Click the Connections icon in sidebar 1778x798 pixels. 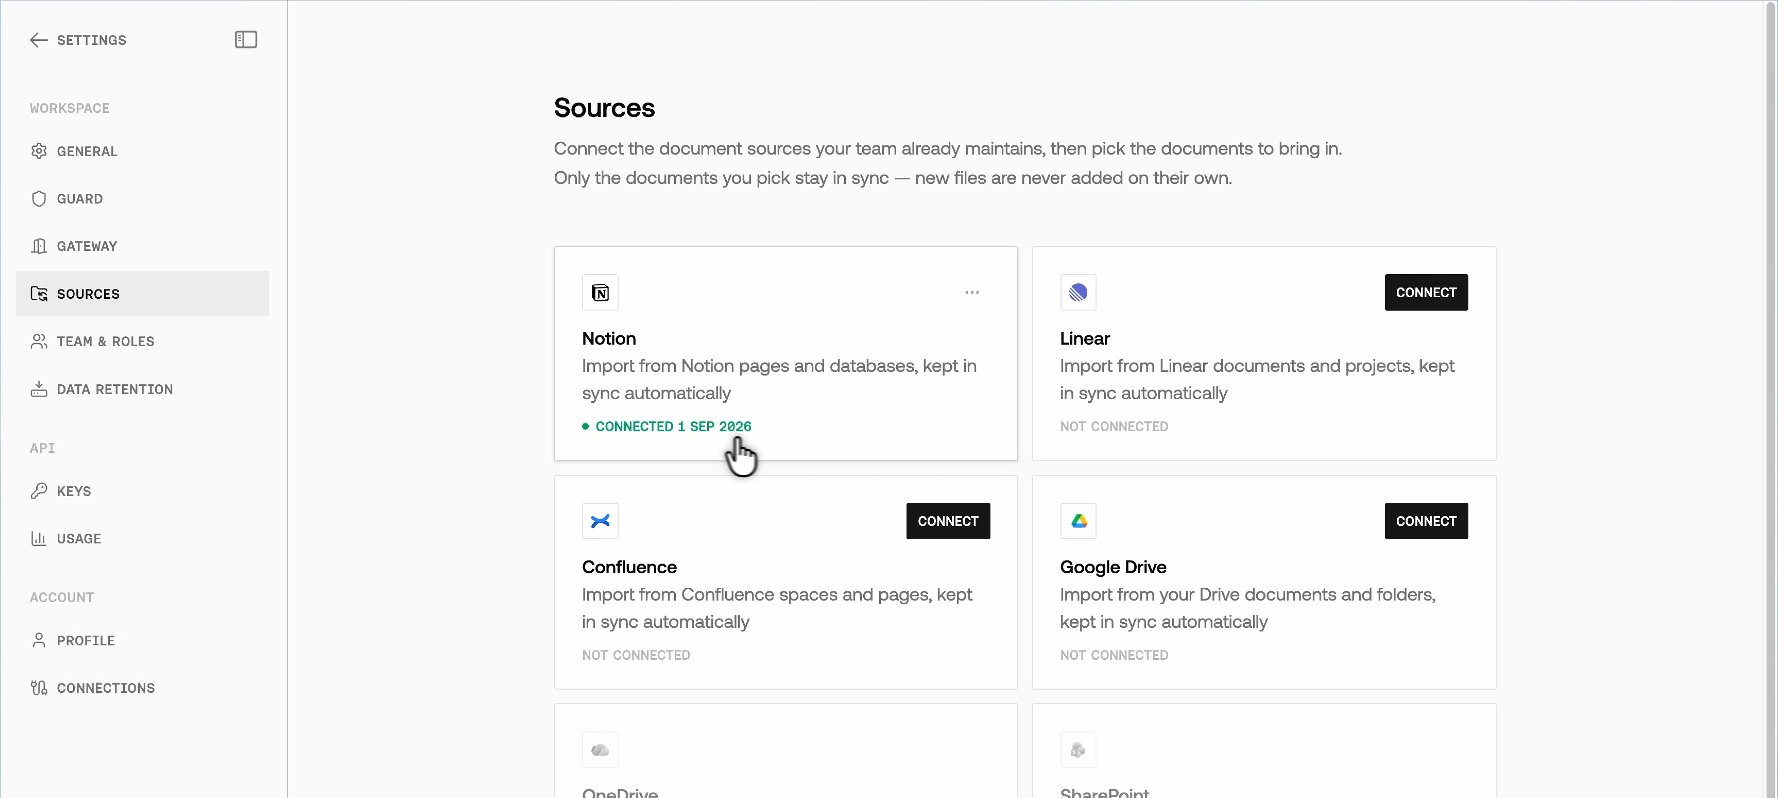tap(39, 688)
